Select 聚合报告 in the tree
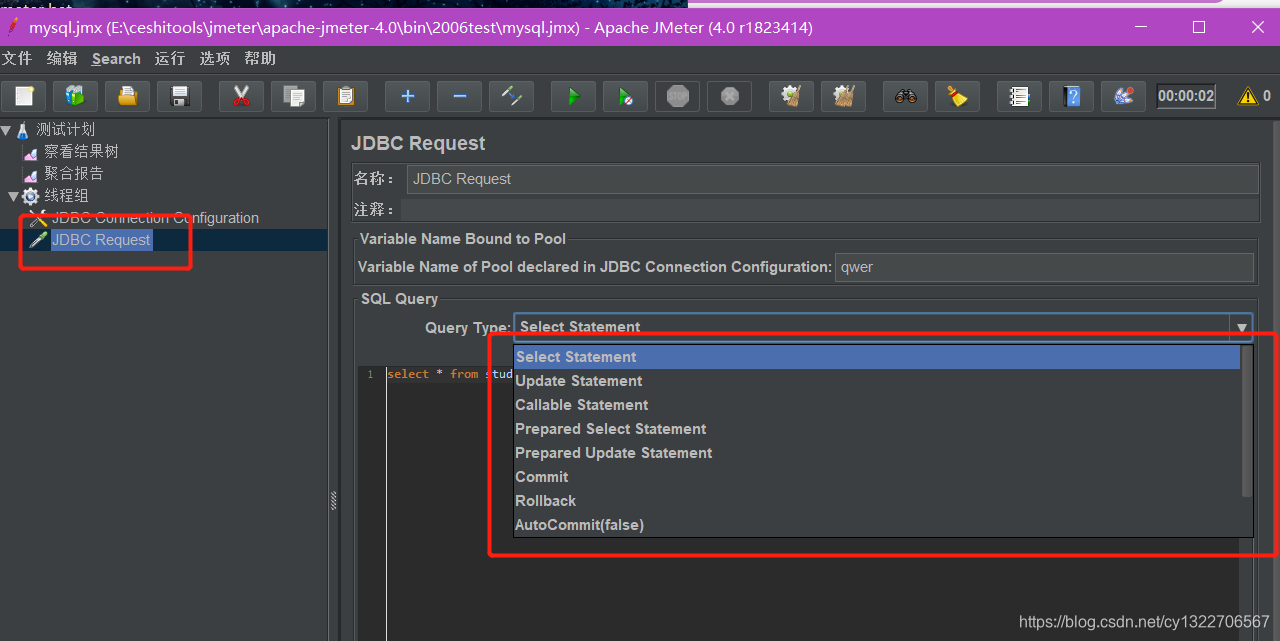The image size is (1280, 641). [x=74, y=174]
